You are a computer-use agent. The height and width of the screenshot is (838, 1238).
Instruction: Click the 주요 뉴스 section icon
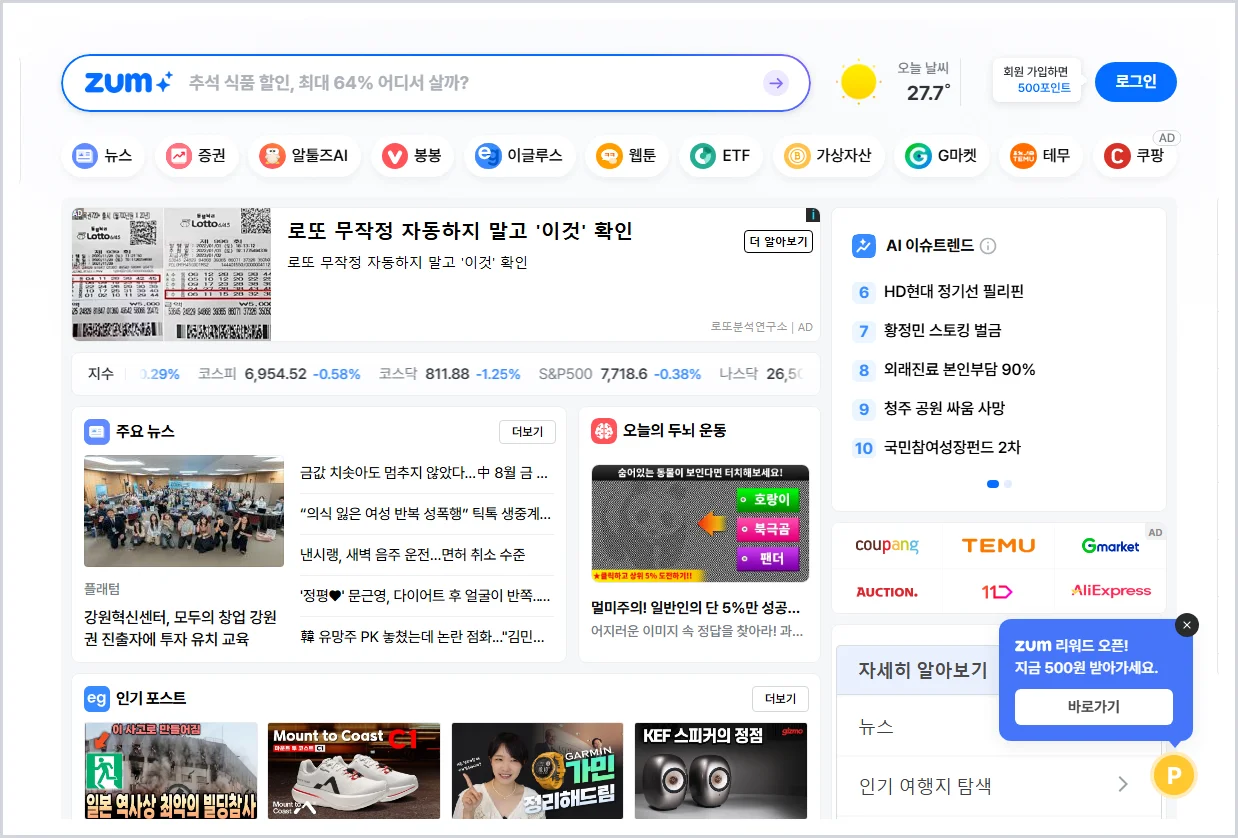click(x=96, y=431)
